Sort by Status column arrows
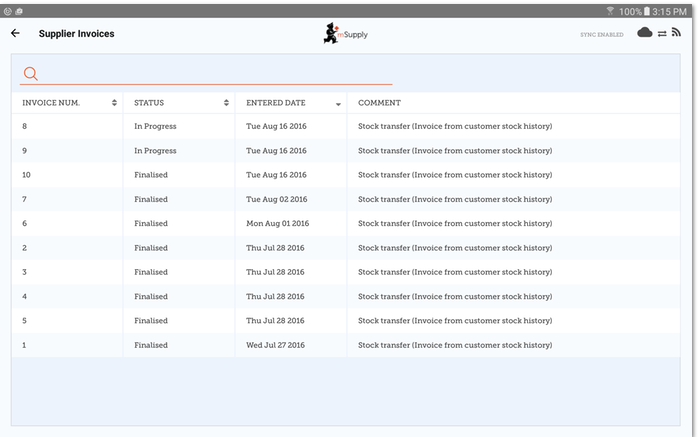This screenshot has height=437, width=700. [226, 103]
